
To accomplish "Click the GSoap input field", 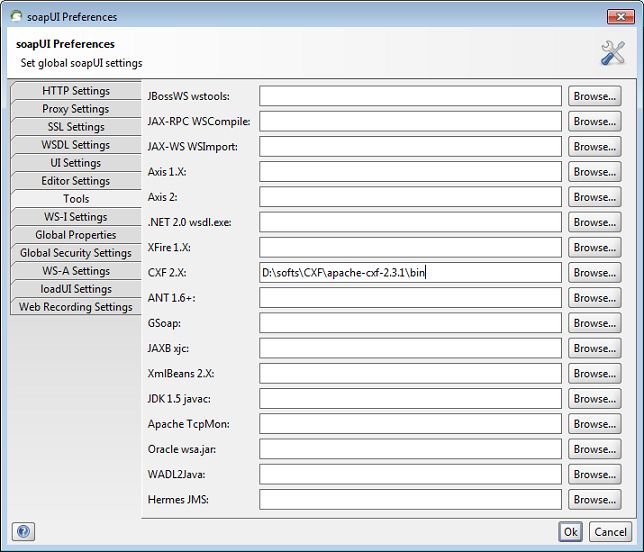I will [410, 323].
